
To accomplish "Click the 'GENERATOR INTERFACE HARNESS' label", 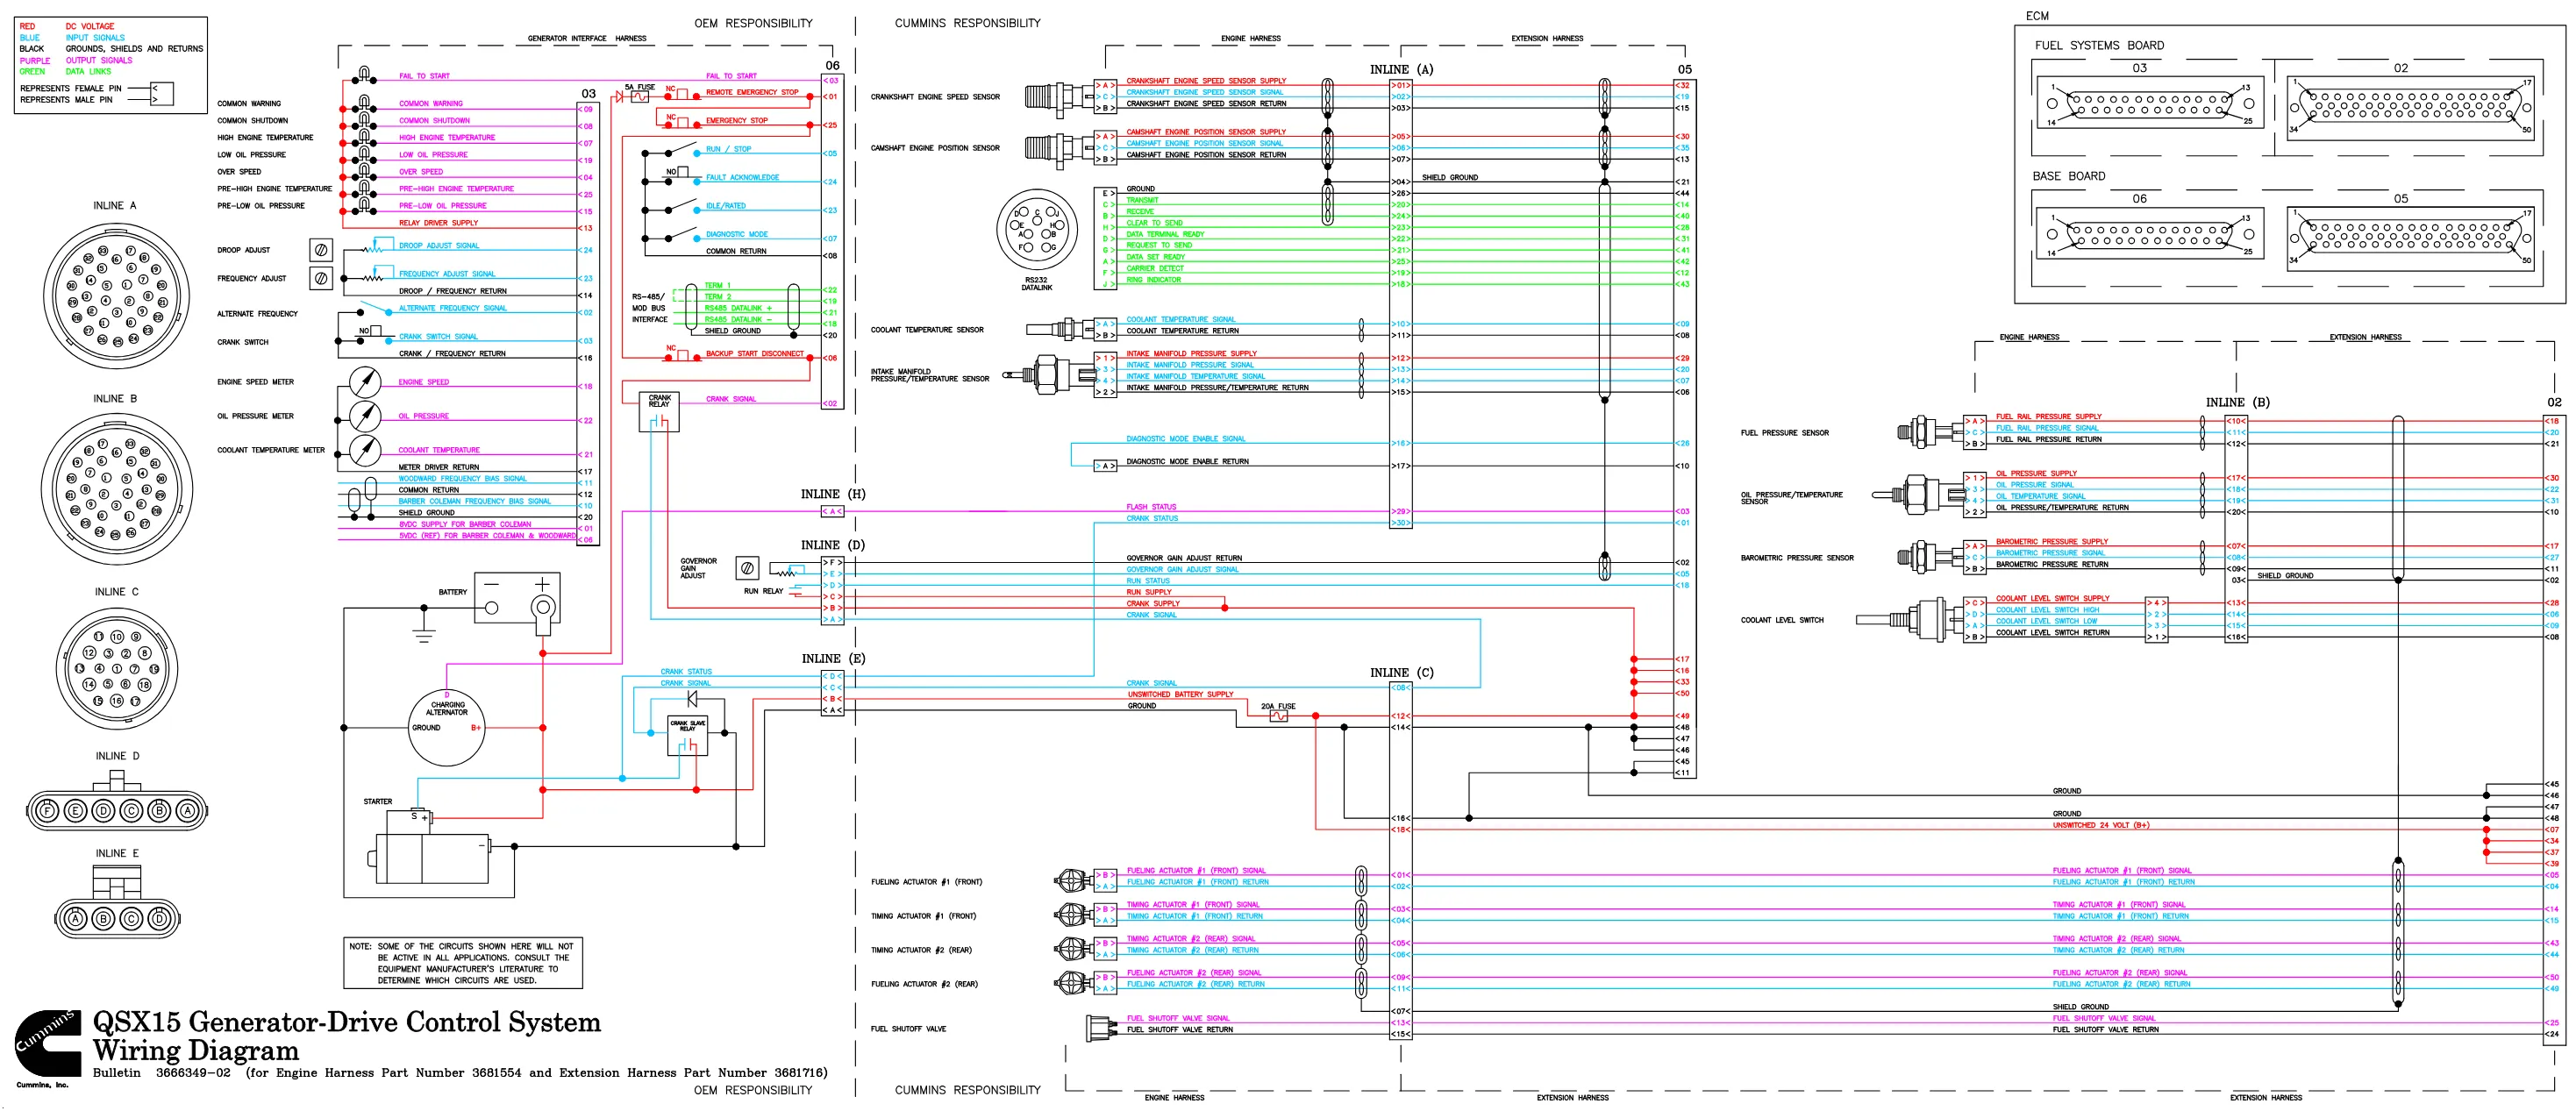I will pos(586,38).
